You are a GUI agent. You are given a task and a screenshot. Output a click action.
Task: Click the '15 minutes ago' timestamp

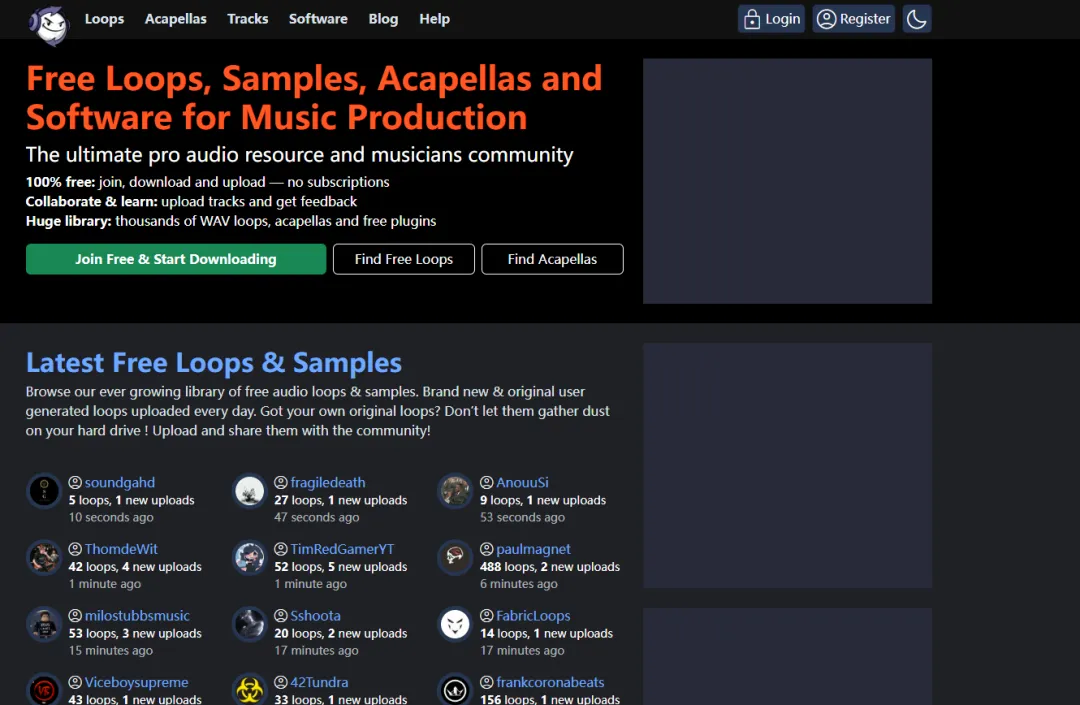pyautogui.click(x=111, y=650)
